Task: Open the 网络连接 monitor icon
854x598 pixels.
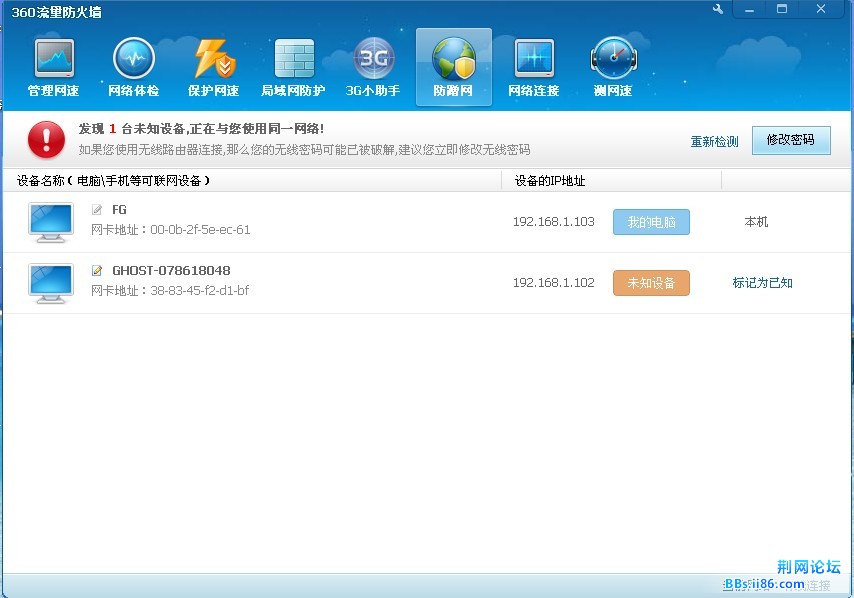Action: [534, 68]
